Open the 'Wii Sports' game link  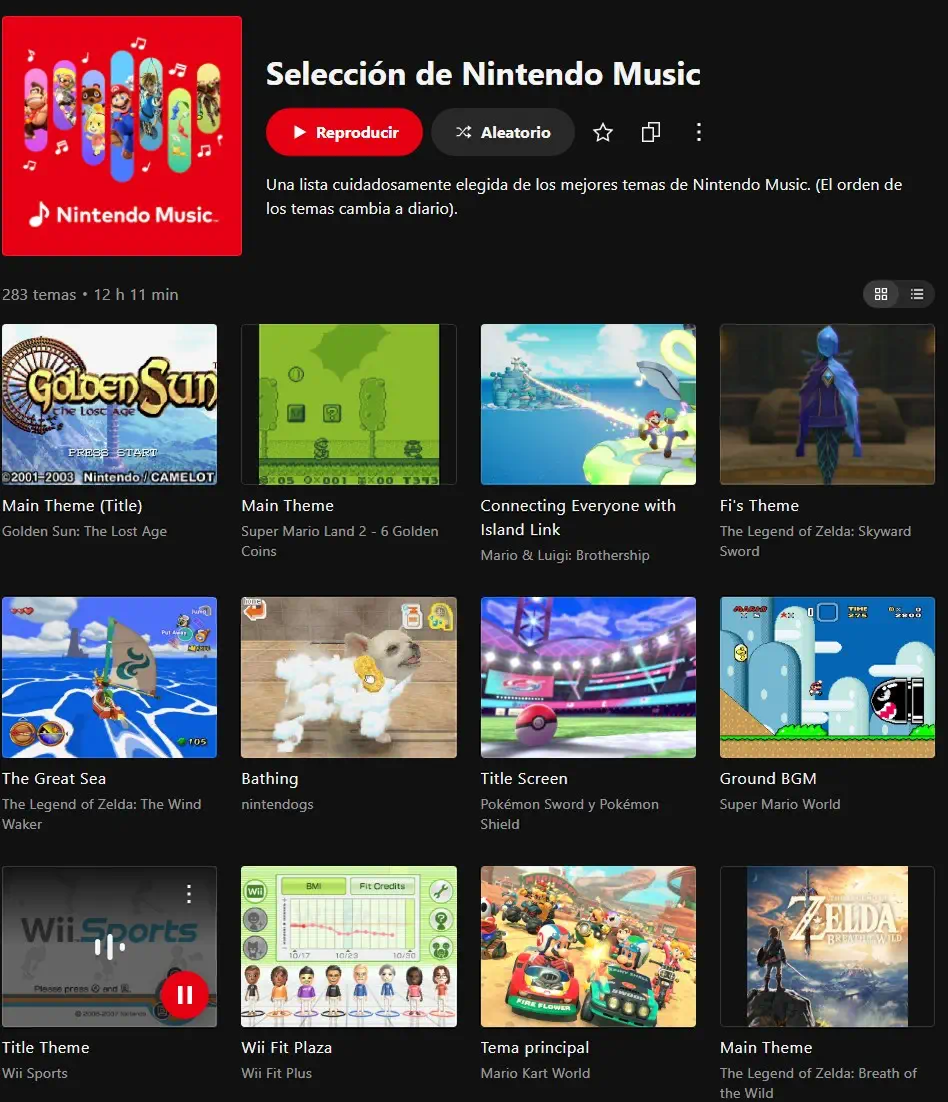tap(35, 1073)
